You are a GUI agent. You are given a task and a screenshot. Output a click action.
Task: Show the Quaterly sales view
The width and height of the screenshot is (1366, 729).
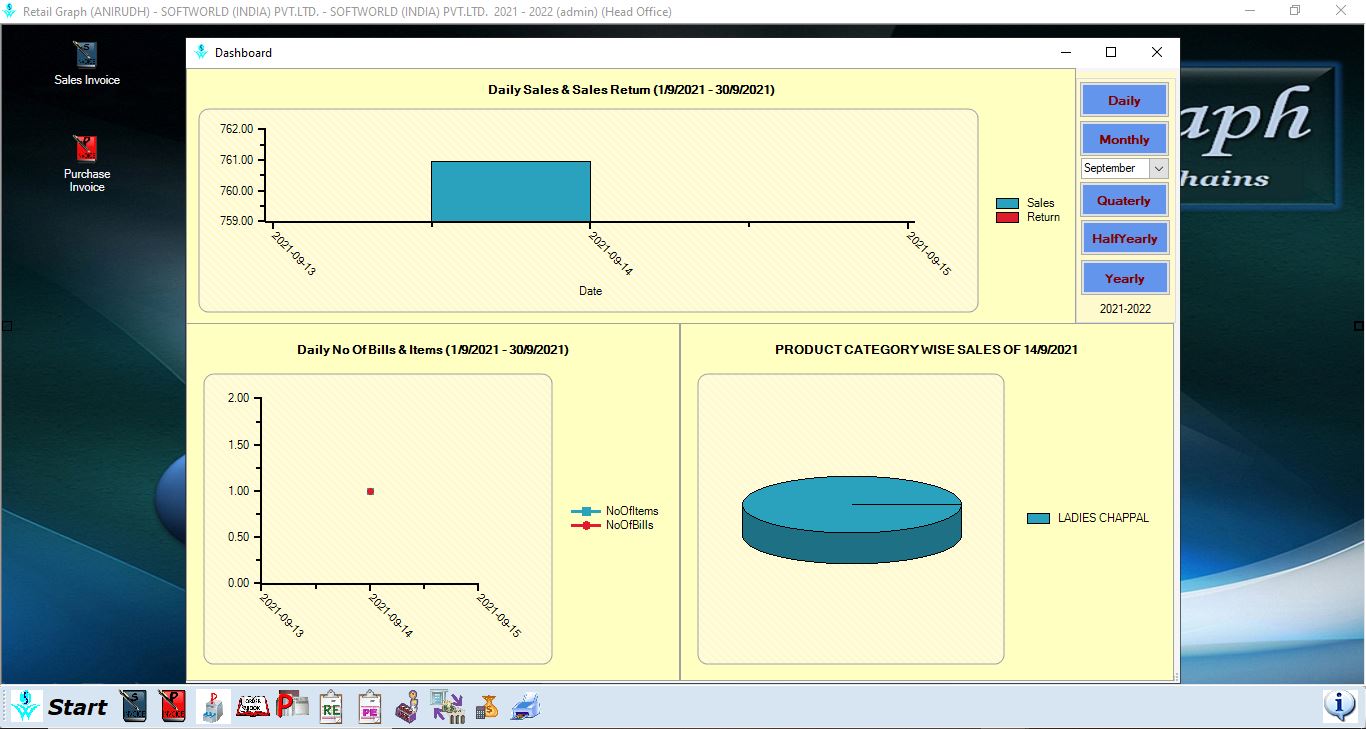pos(1124,200)
